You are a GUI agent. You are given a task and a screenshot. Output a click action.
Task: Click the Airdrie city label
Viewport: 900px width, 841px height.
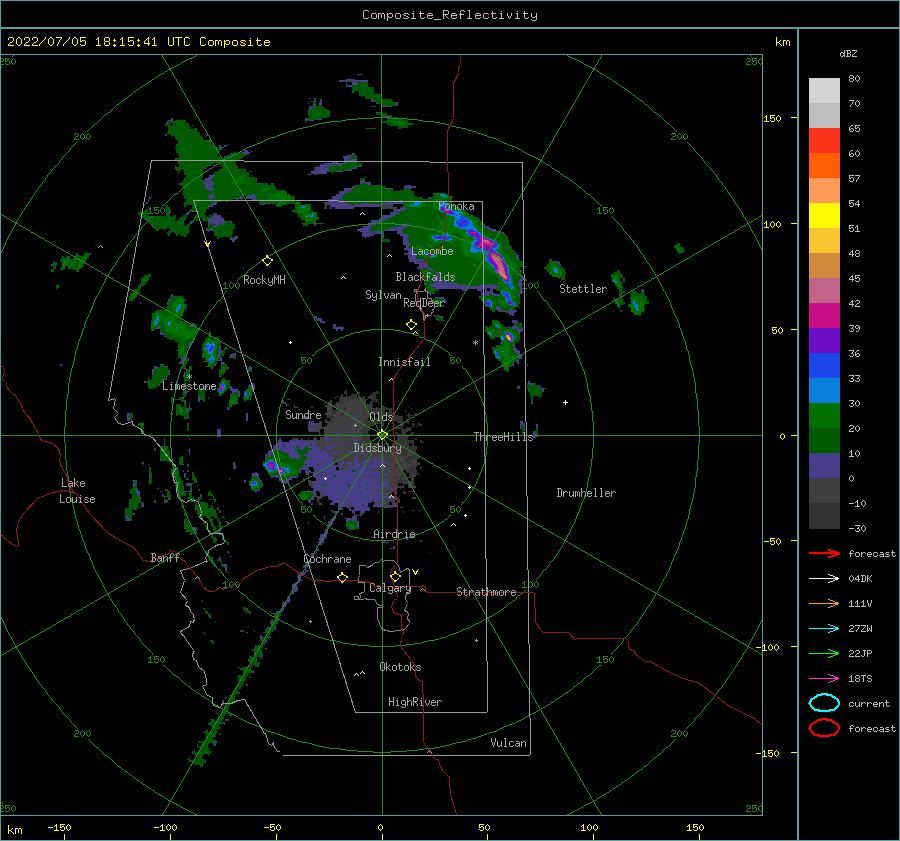click(x=394, y=534)
